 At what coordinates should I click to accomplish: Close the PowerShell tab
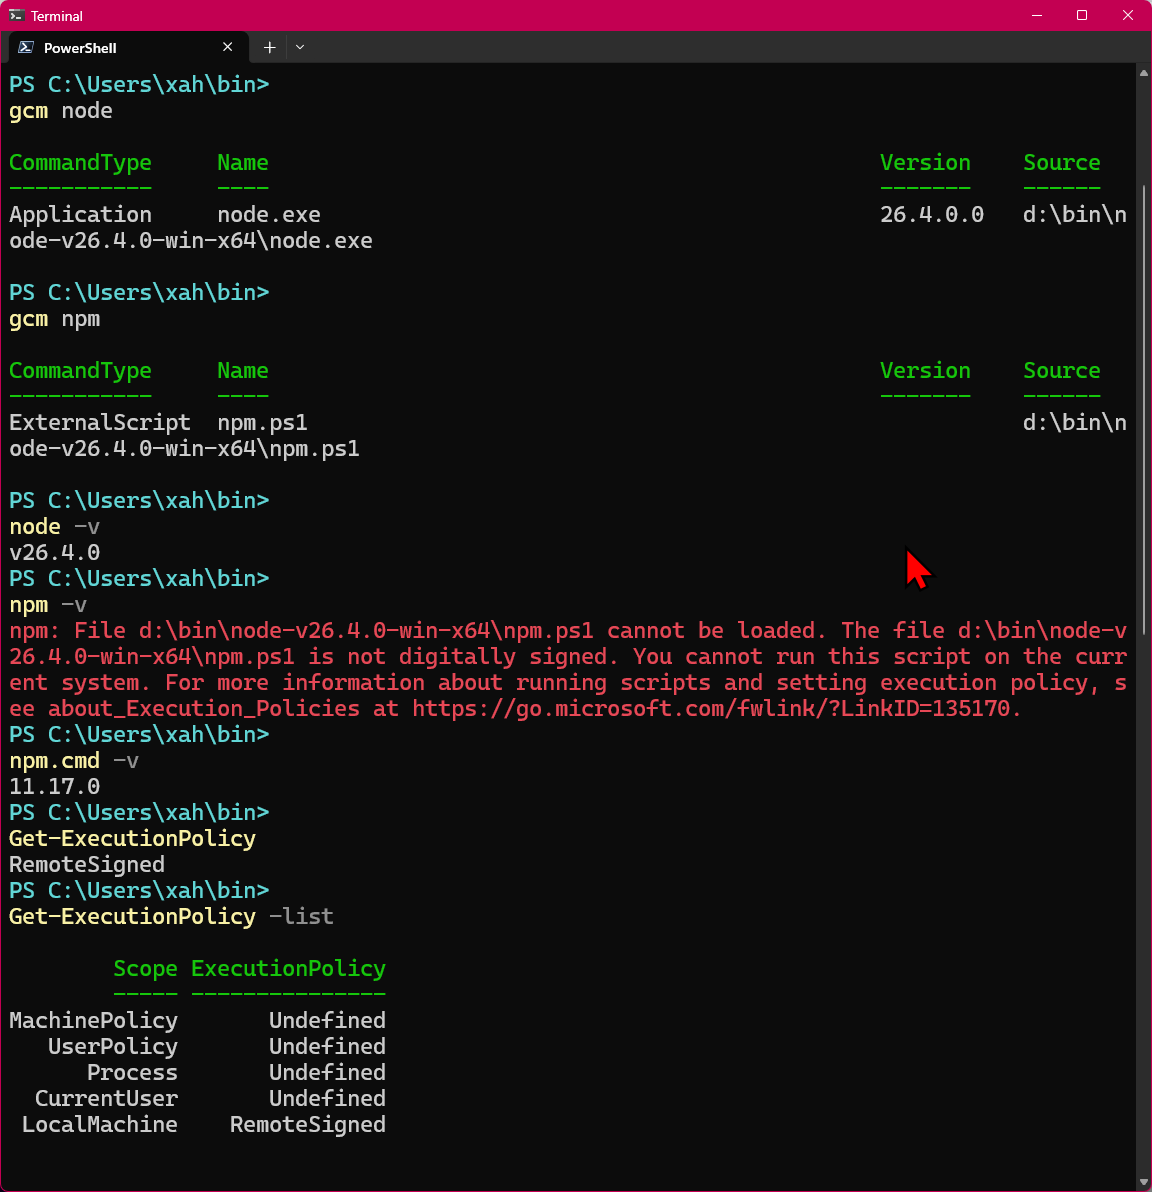227,47
